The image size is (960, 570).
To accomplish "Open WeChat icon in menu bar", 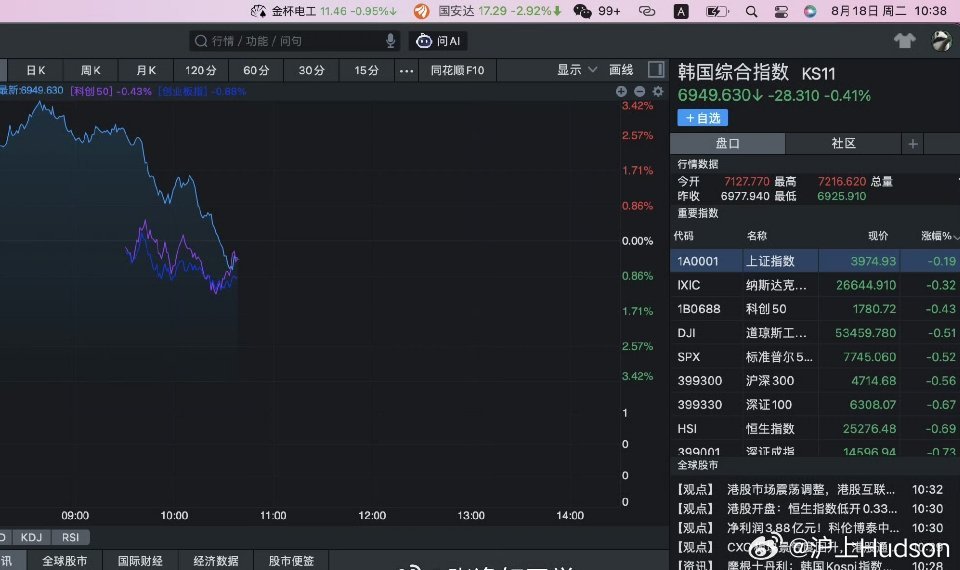I will [582, 11].
